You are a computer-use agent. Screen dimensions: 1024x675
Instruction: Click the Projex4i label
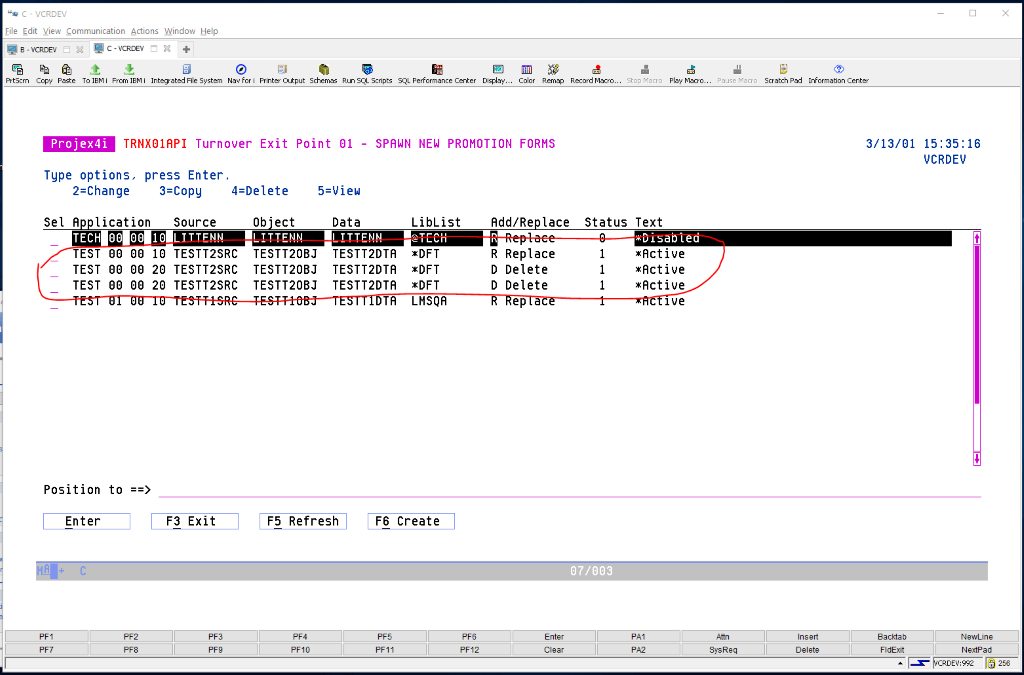click(79, 144)
